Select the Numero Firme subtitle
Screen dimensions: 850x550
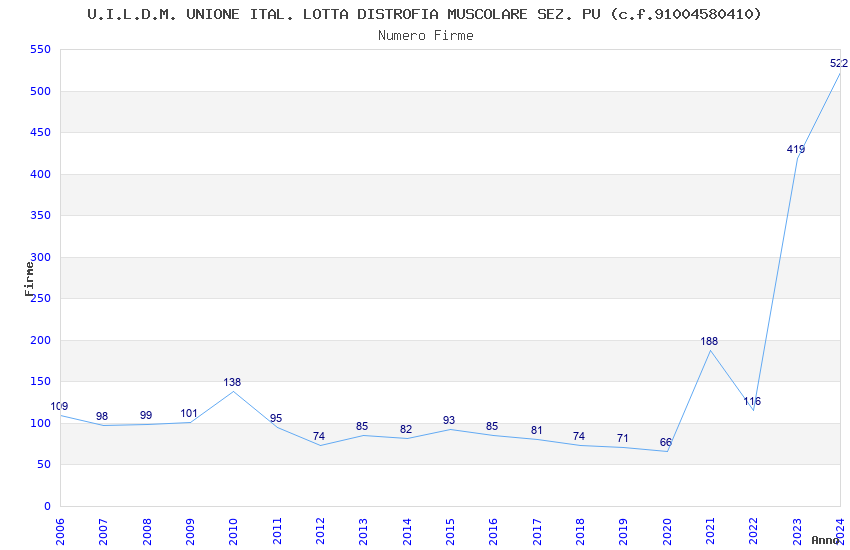click(x=425, y=35)
